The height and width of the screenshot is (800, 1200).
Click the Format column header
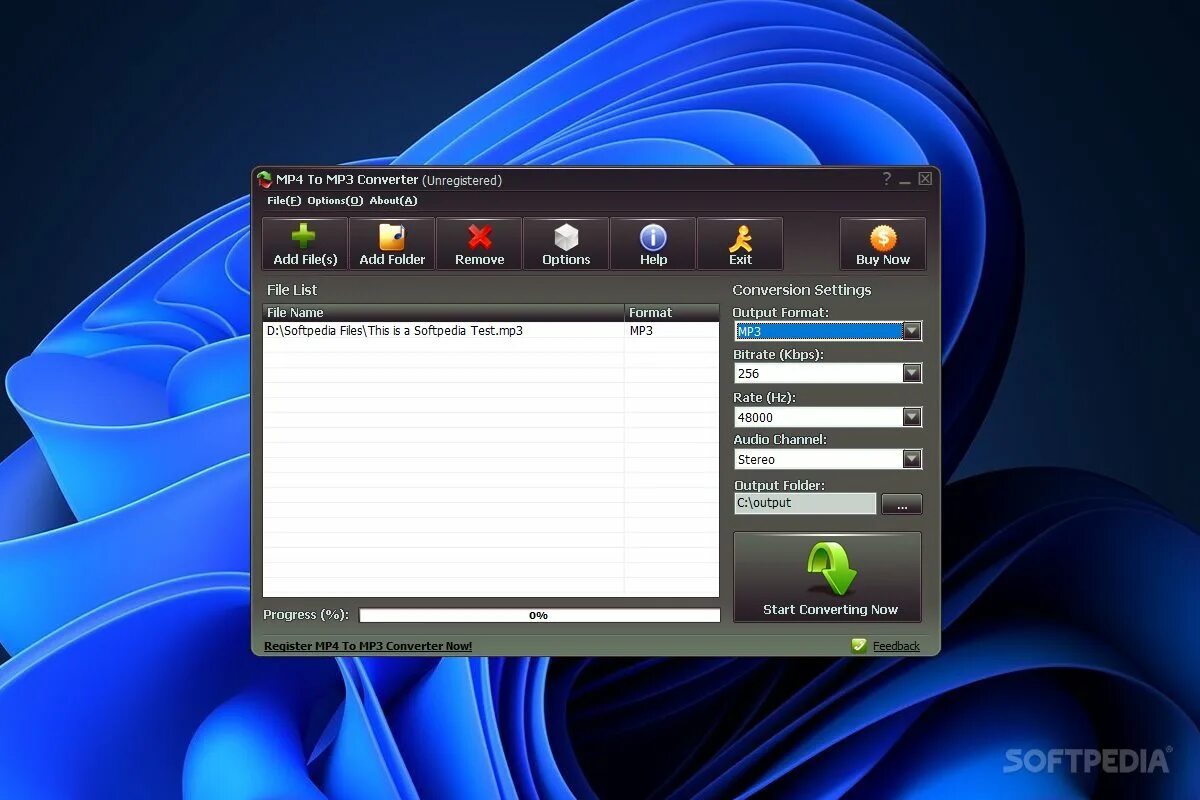pyautogui.click(x=672, y=313)
